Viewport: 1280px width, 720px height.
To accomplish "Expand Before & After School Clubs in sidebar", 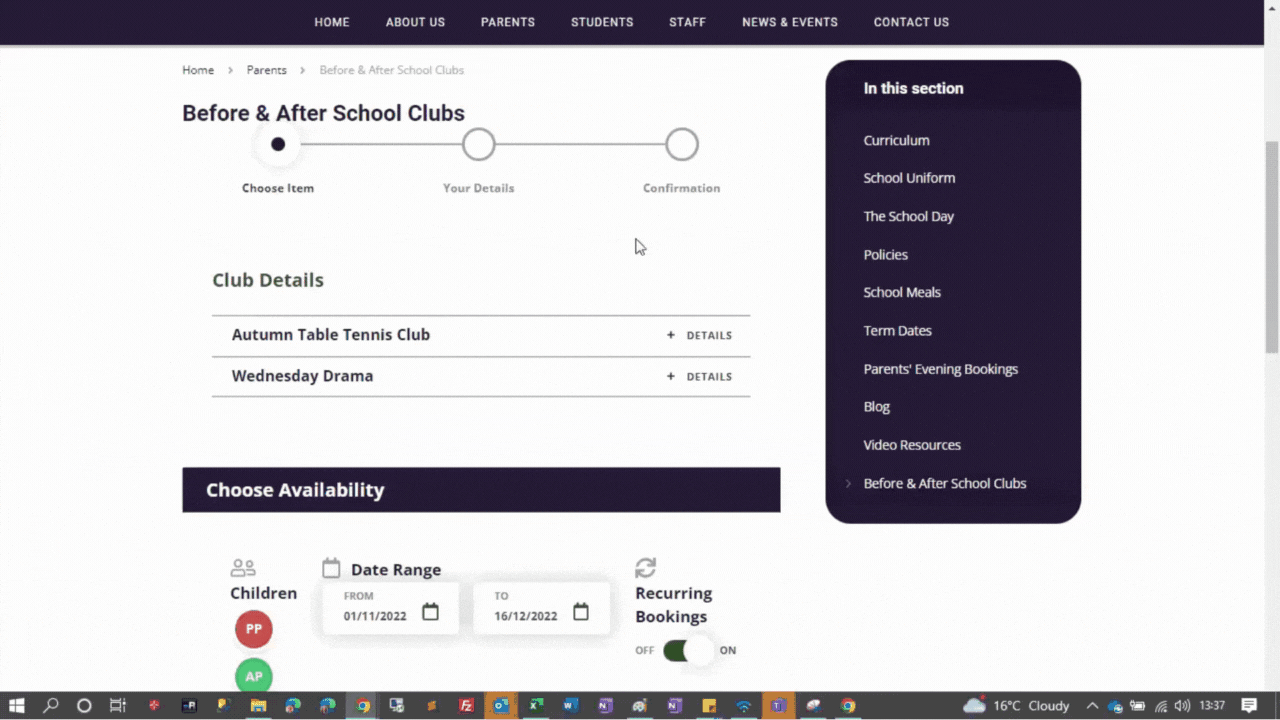I will coord(944,483).
